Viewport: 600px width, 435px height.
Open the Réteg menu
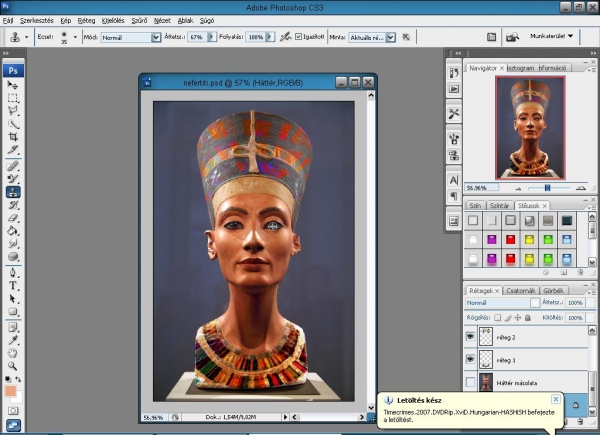point(86,21)
